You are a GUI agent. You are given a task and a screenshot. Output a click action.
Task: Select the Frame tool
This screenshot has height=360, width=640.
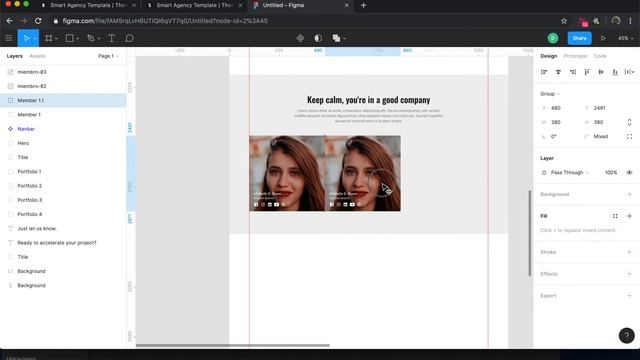49,38
